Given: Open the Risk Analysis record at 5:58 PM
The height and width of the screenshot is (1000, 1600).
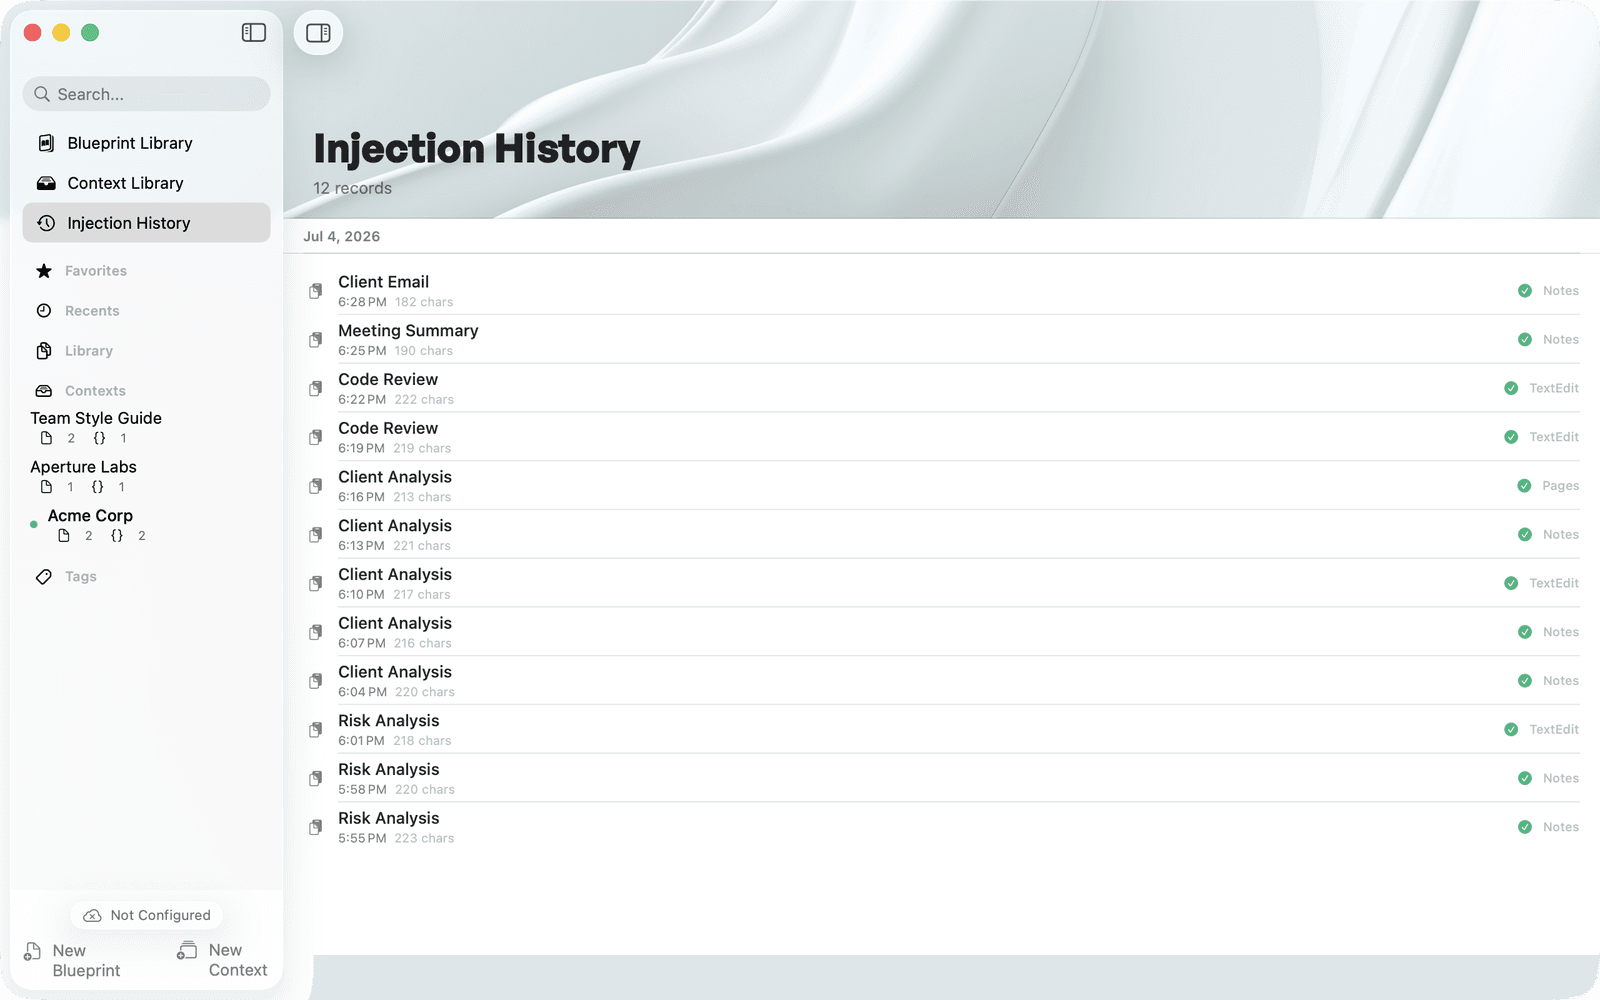Looking at the screenshot, I should (x=942, y=778).
